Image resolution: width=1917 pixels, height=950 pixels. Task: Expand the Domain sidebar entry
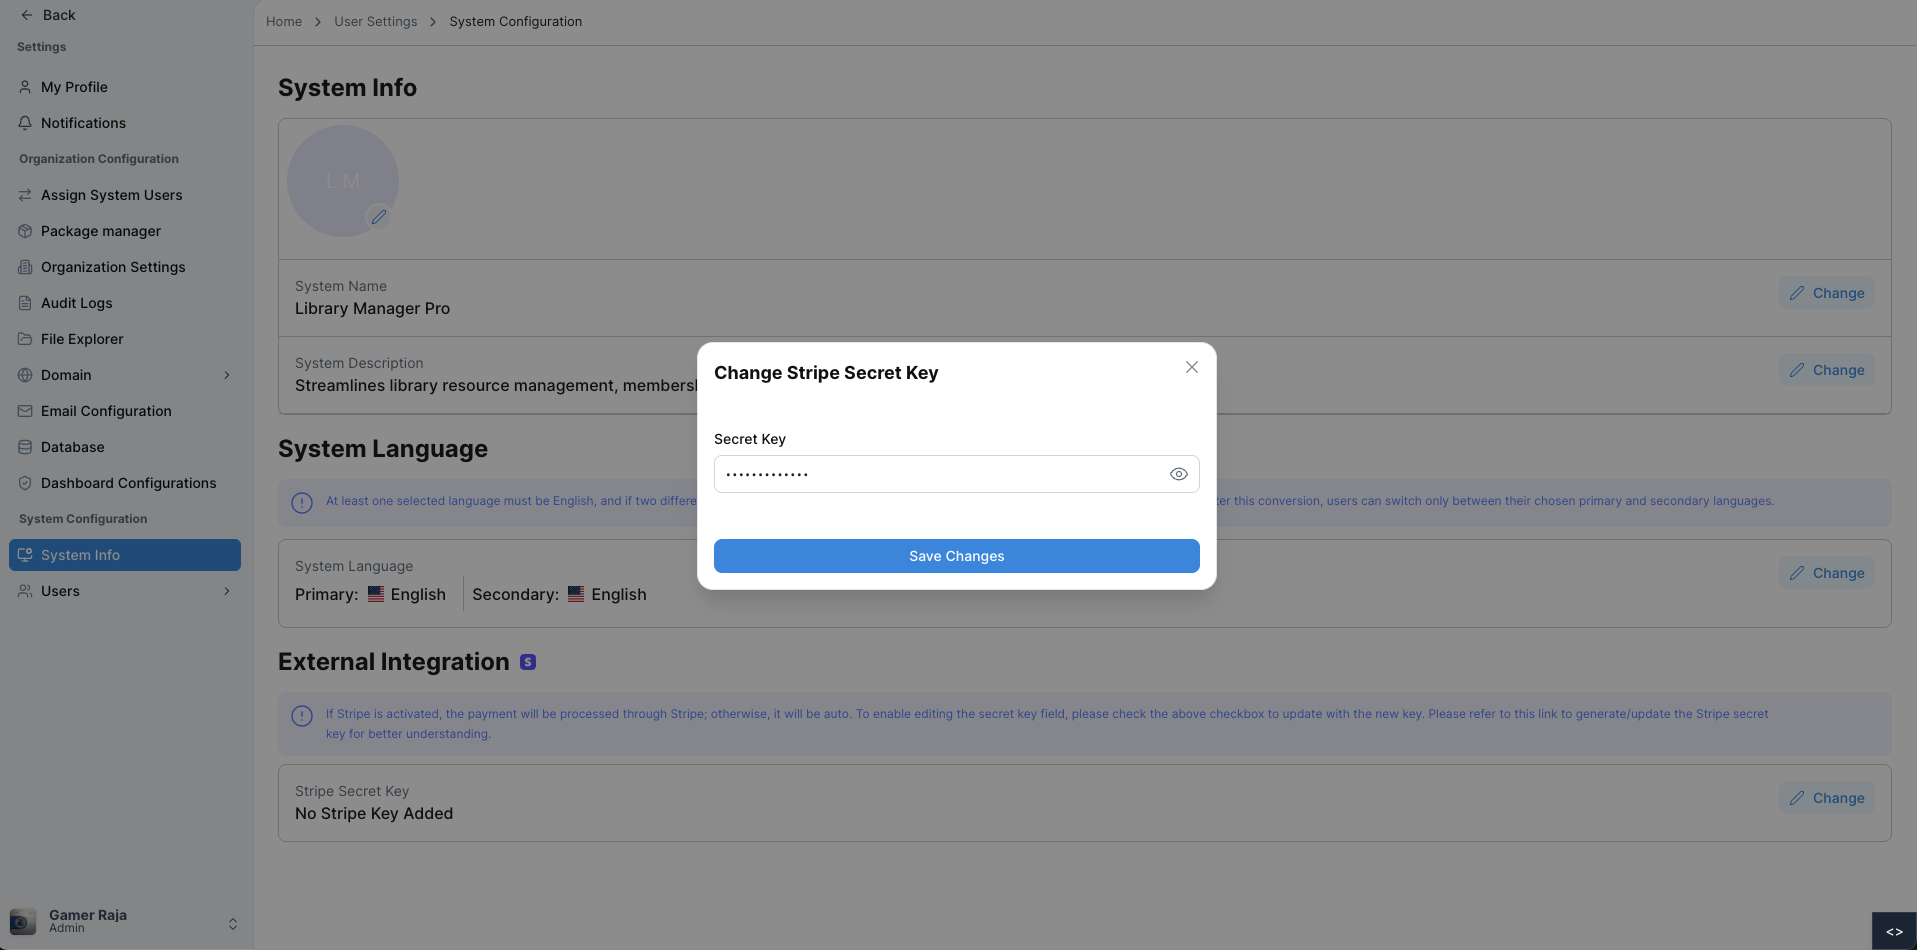(x=227, y=375)
